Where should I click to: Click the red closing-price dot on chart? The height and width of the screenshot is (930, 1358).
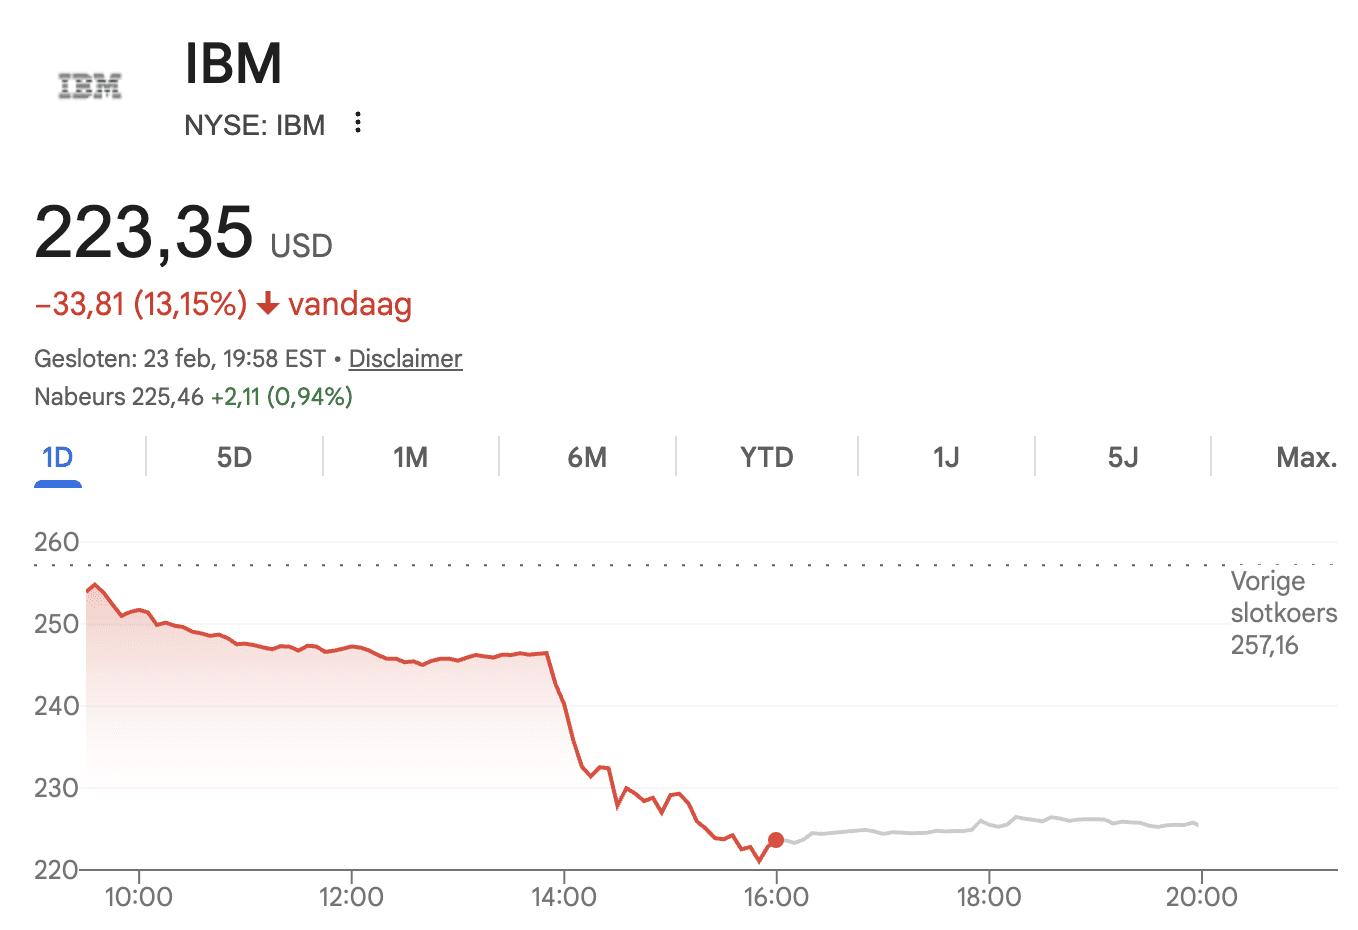(x=776, y=840)
